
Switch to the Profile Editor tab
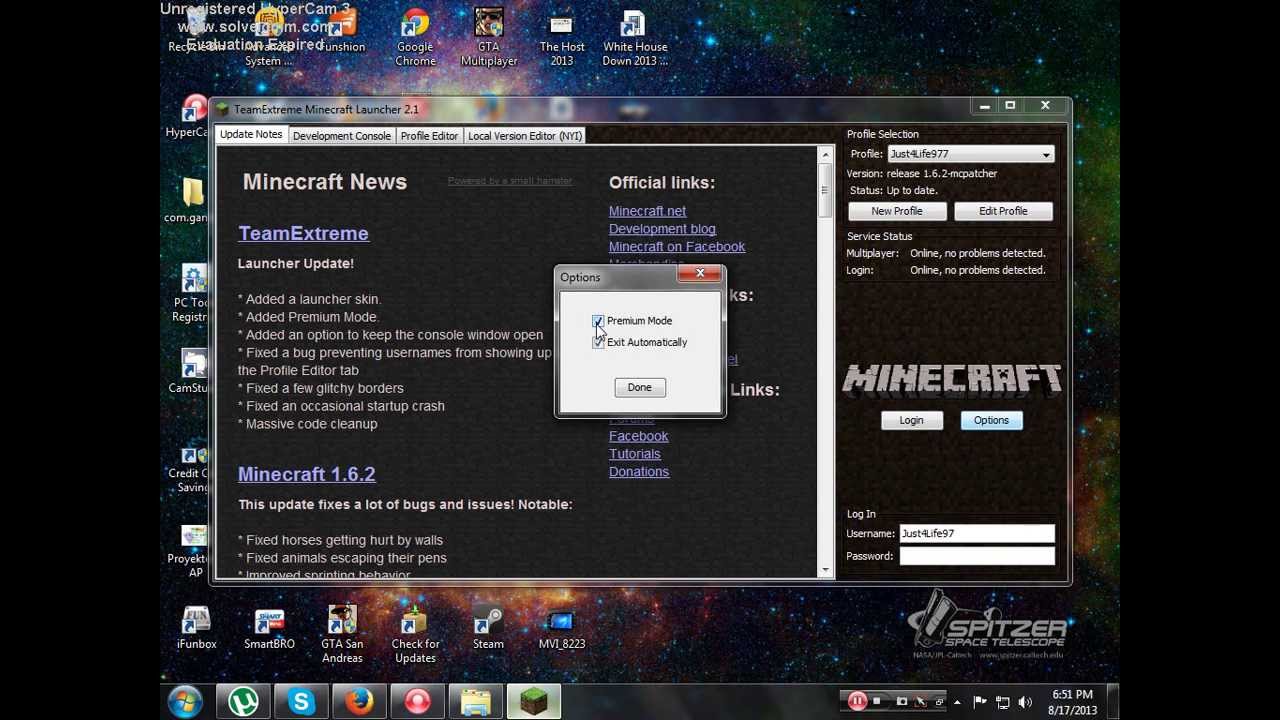(x=429, y=136)
